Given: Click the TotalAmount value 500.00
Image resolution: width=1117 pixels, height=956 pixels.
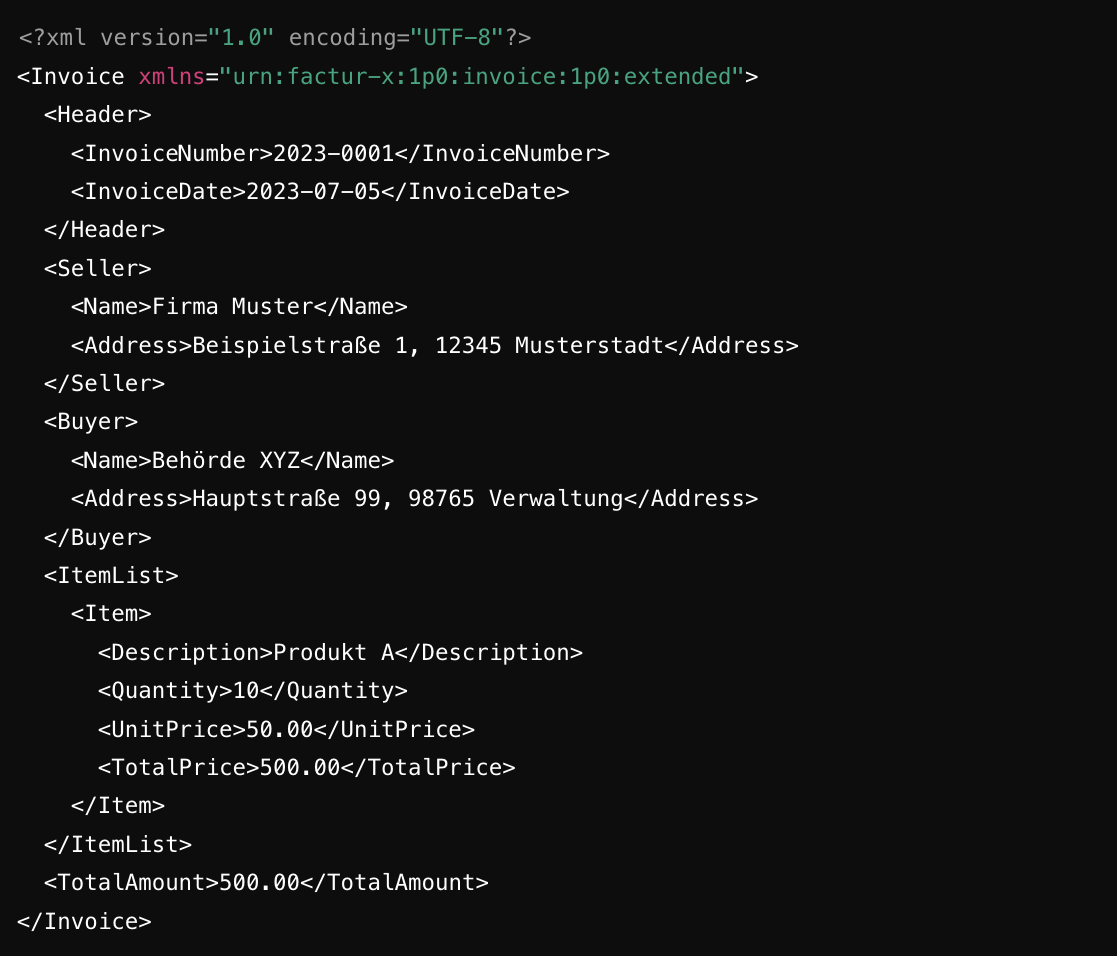Looking at the screenshot, I should [x=259, y=882].
